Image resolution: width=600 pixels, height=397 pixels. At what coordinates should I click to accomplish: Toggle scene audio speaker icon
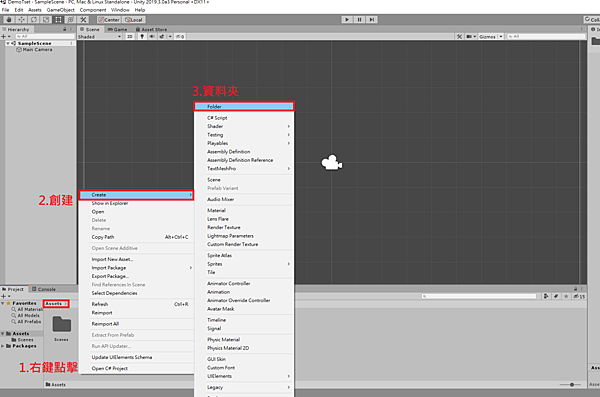152,36
